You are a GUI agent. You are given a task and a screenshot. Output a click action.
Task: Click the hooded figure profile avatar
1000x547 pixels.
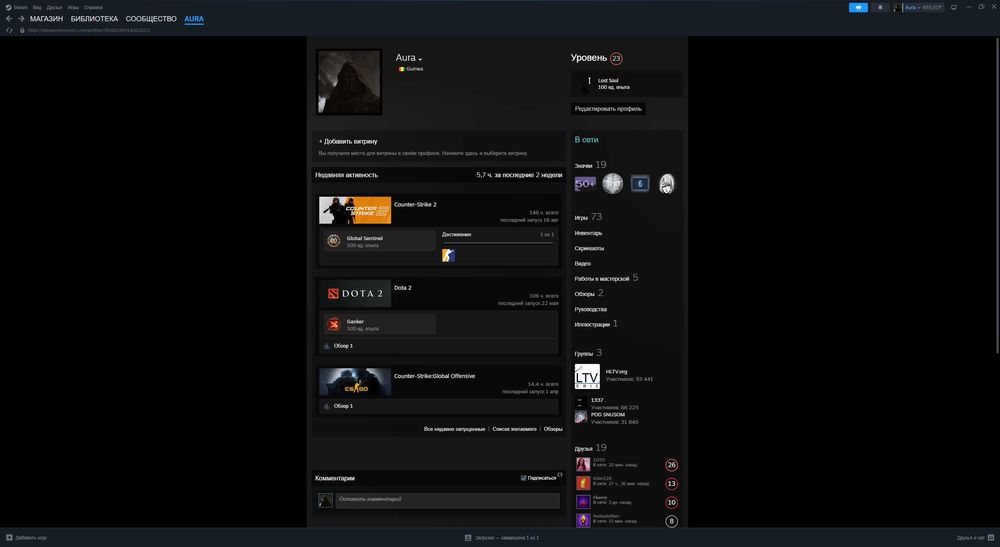point(349,82)
